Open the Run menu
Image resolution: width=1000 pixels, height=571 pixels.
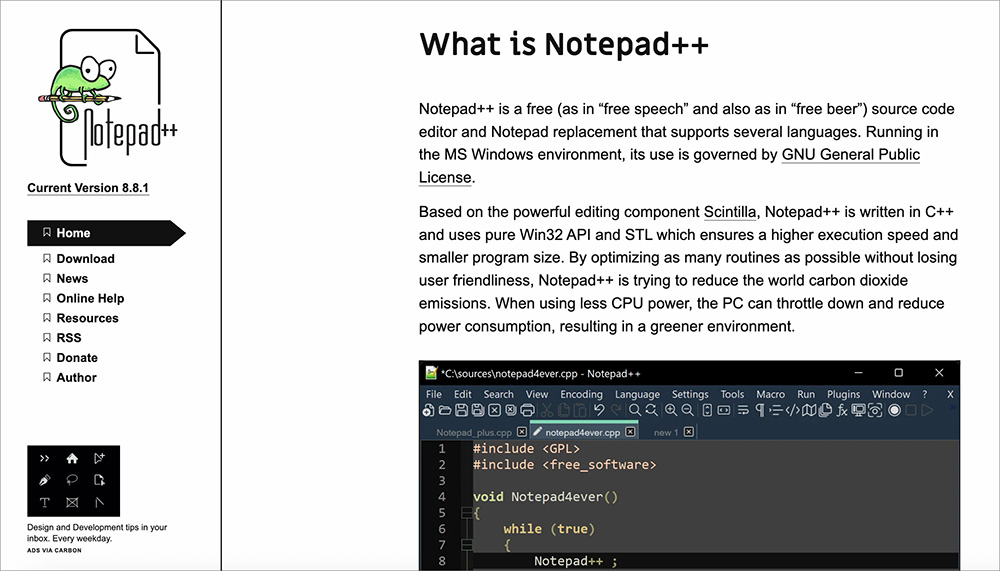click(805, 394)
